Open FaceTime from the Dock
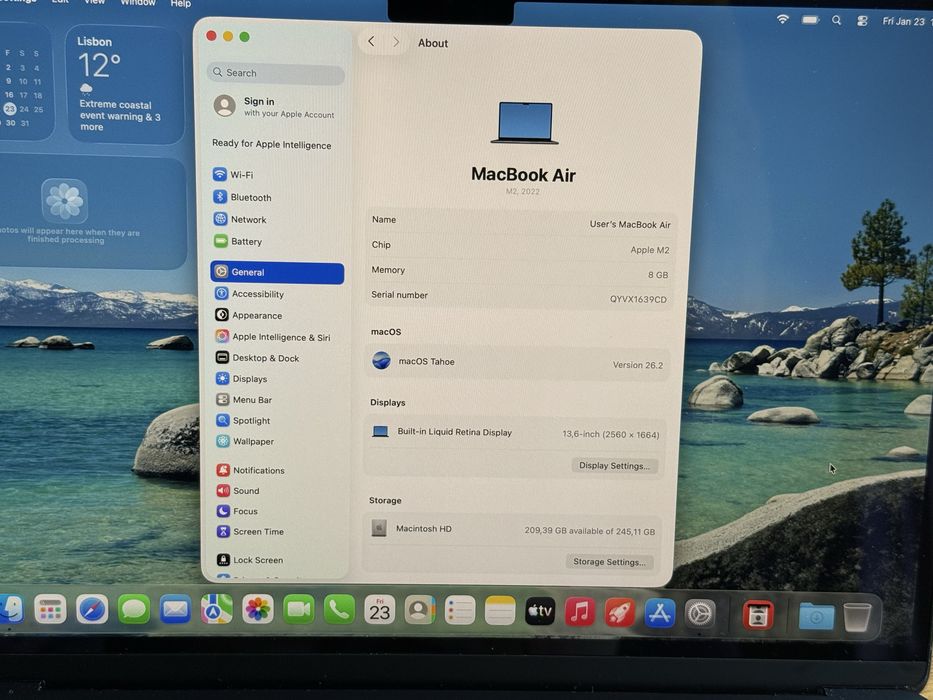 click(299, 610)
